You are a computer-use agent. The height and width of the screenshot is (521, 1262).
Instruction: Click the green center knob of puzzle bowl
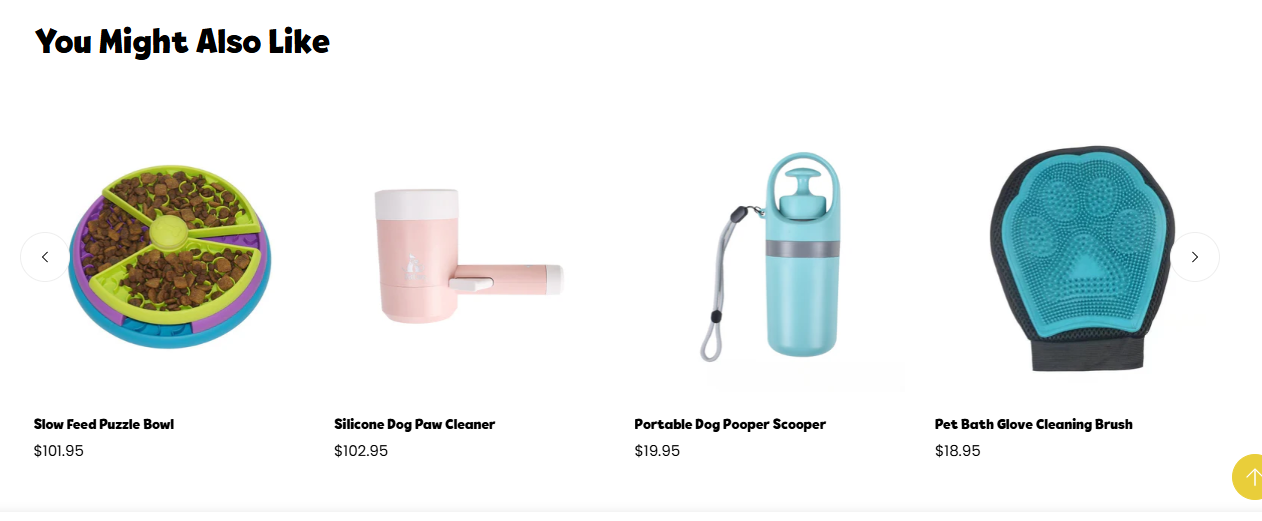[166, 232]
